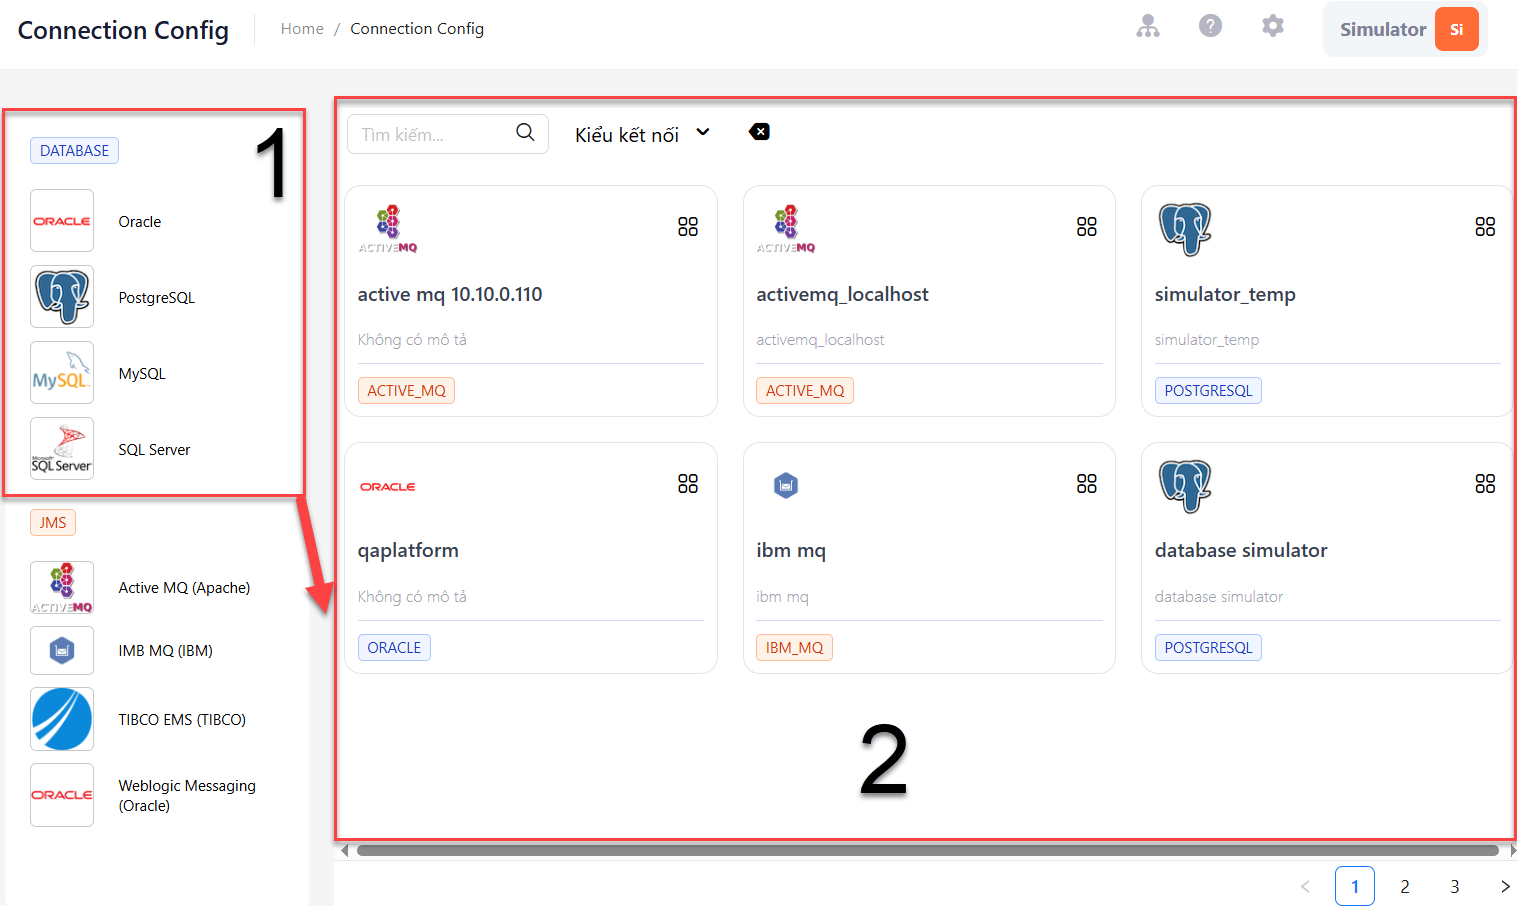Open the settings gear icon
Viewport: 1517px width, 906px height.
(1273, 26)
